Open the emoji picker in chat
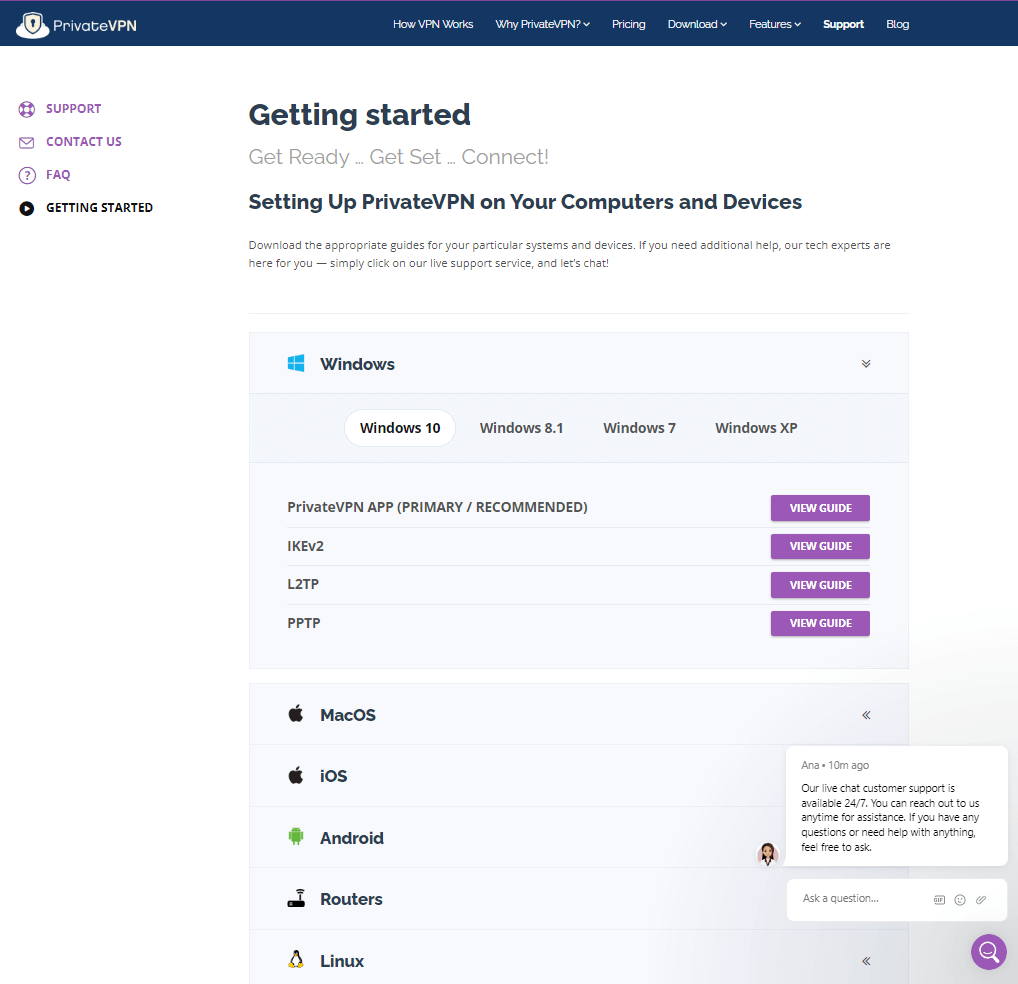 (960, 900)
